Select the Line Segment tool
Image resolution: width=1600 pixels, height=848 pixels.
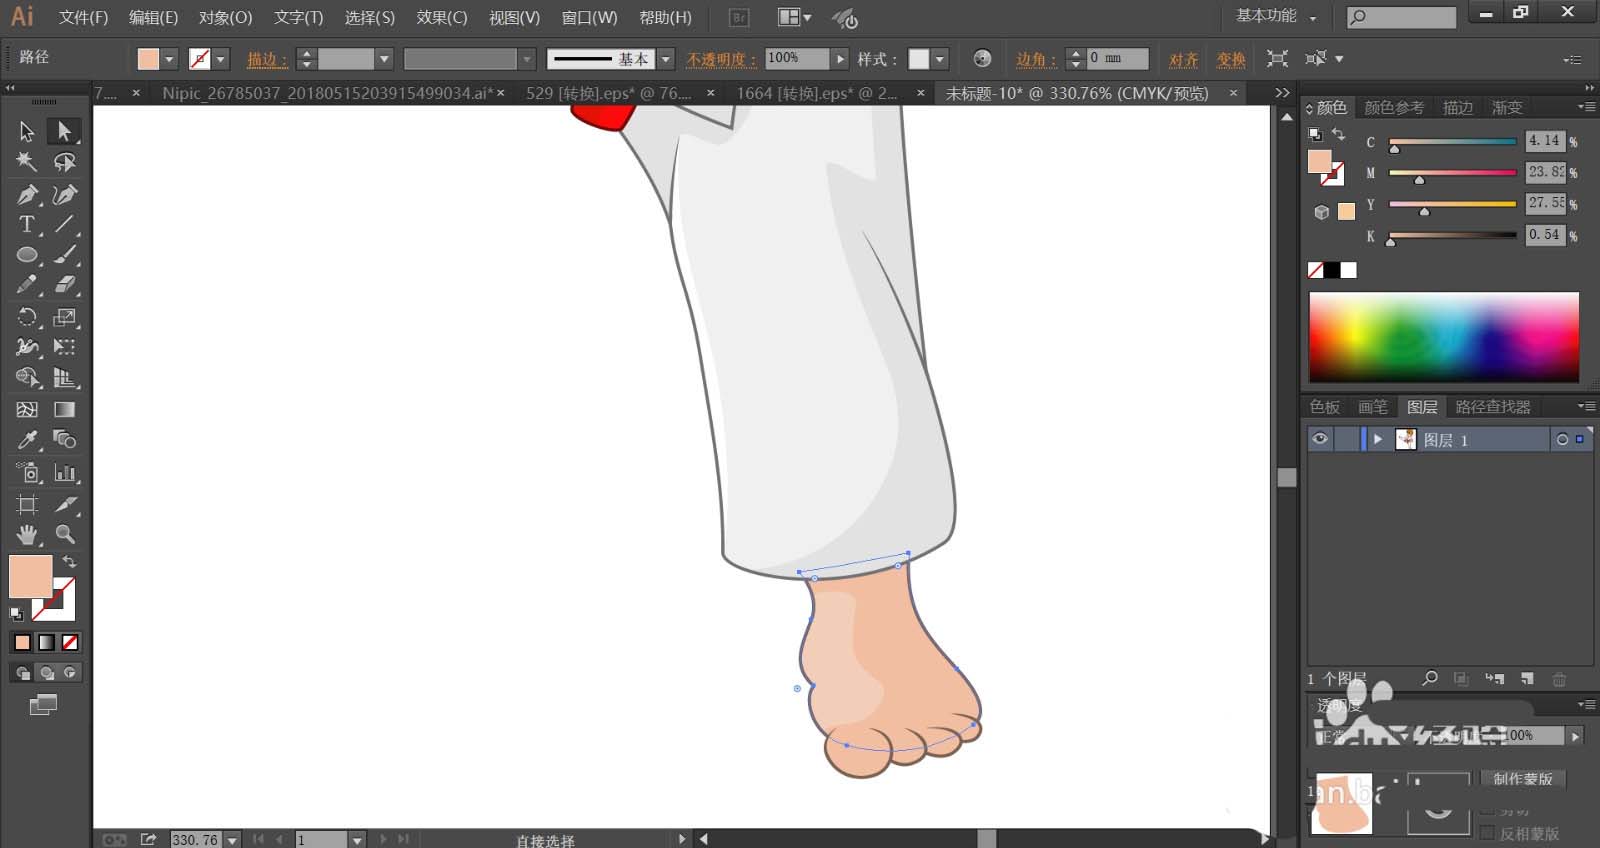[64, 224]
